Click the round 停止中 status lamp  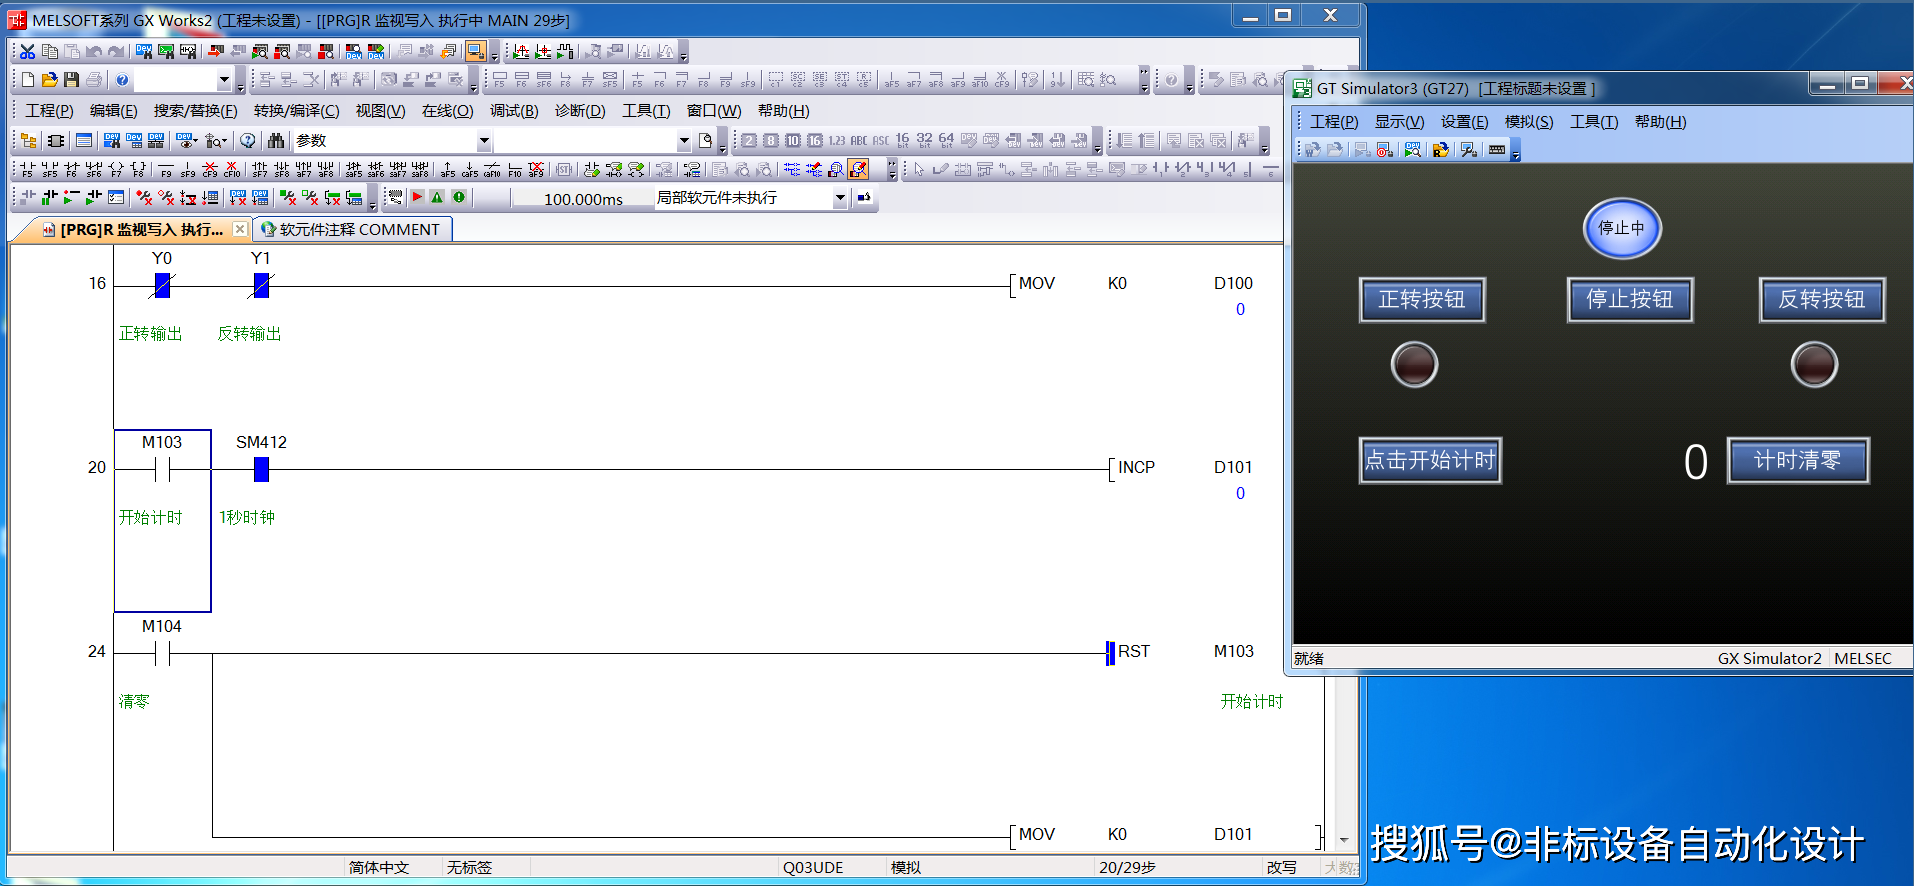pyautogui.click(x=1621, y=228)
